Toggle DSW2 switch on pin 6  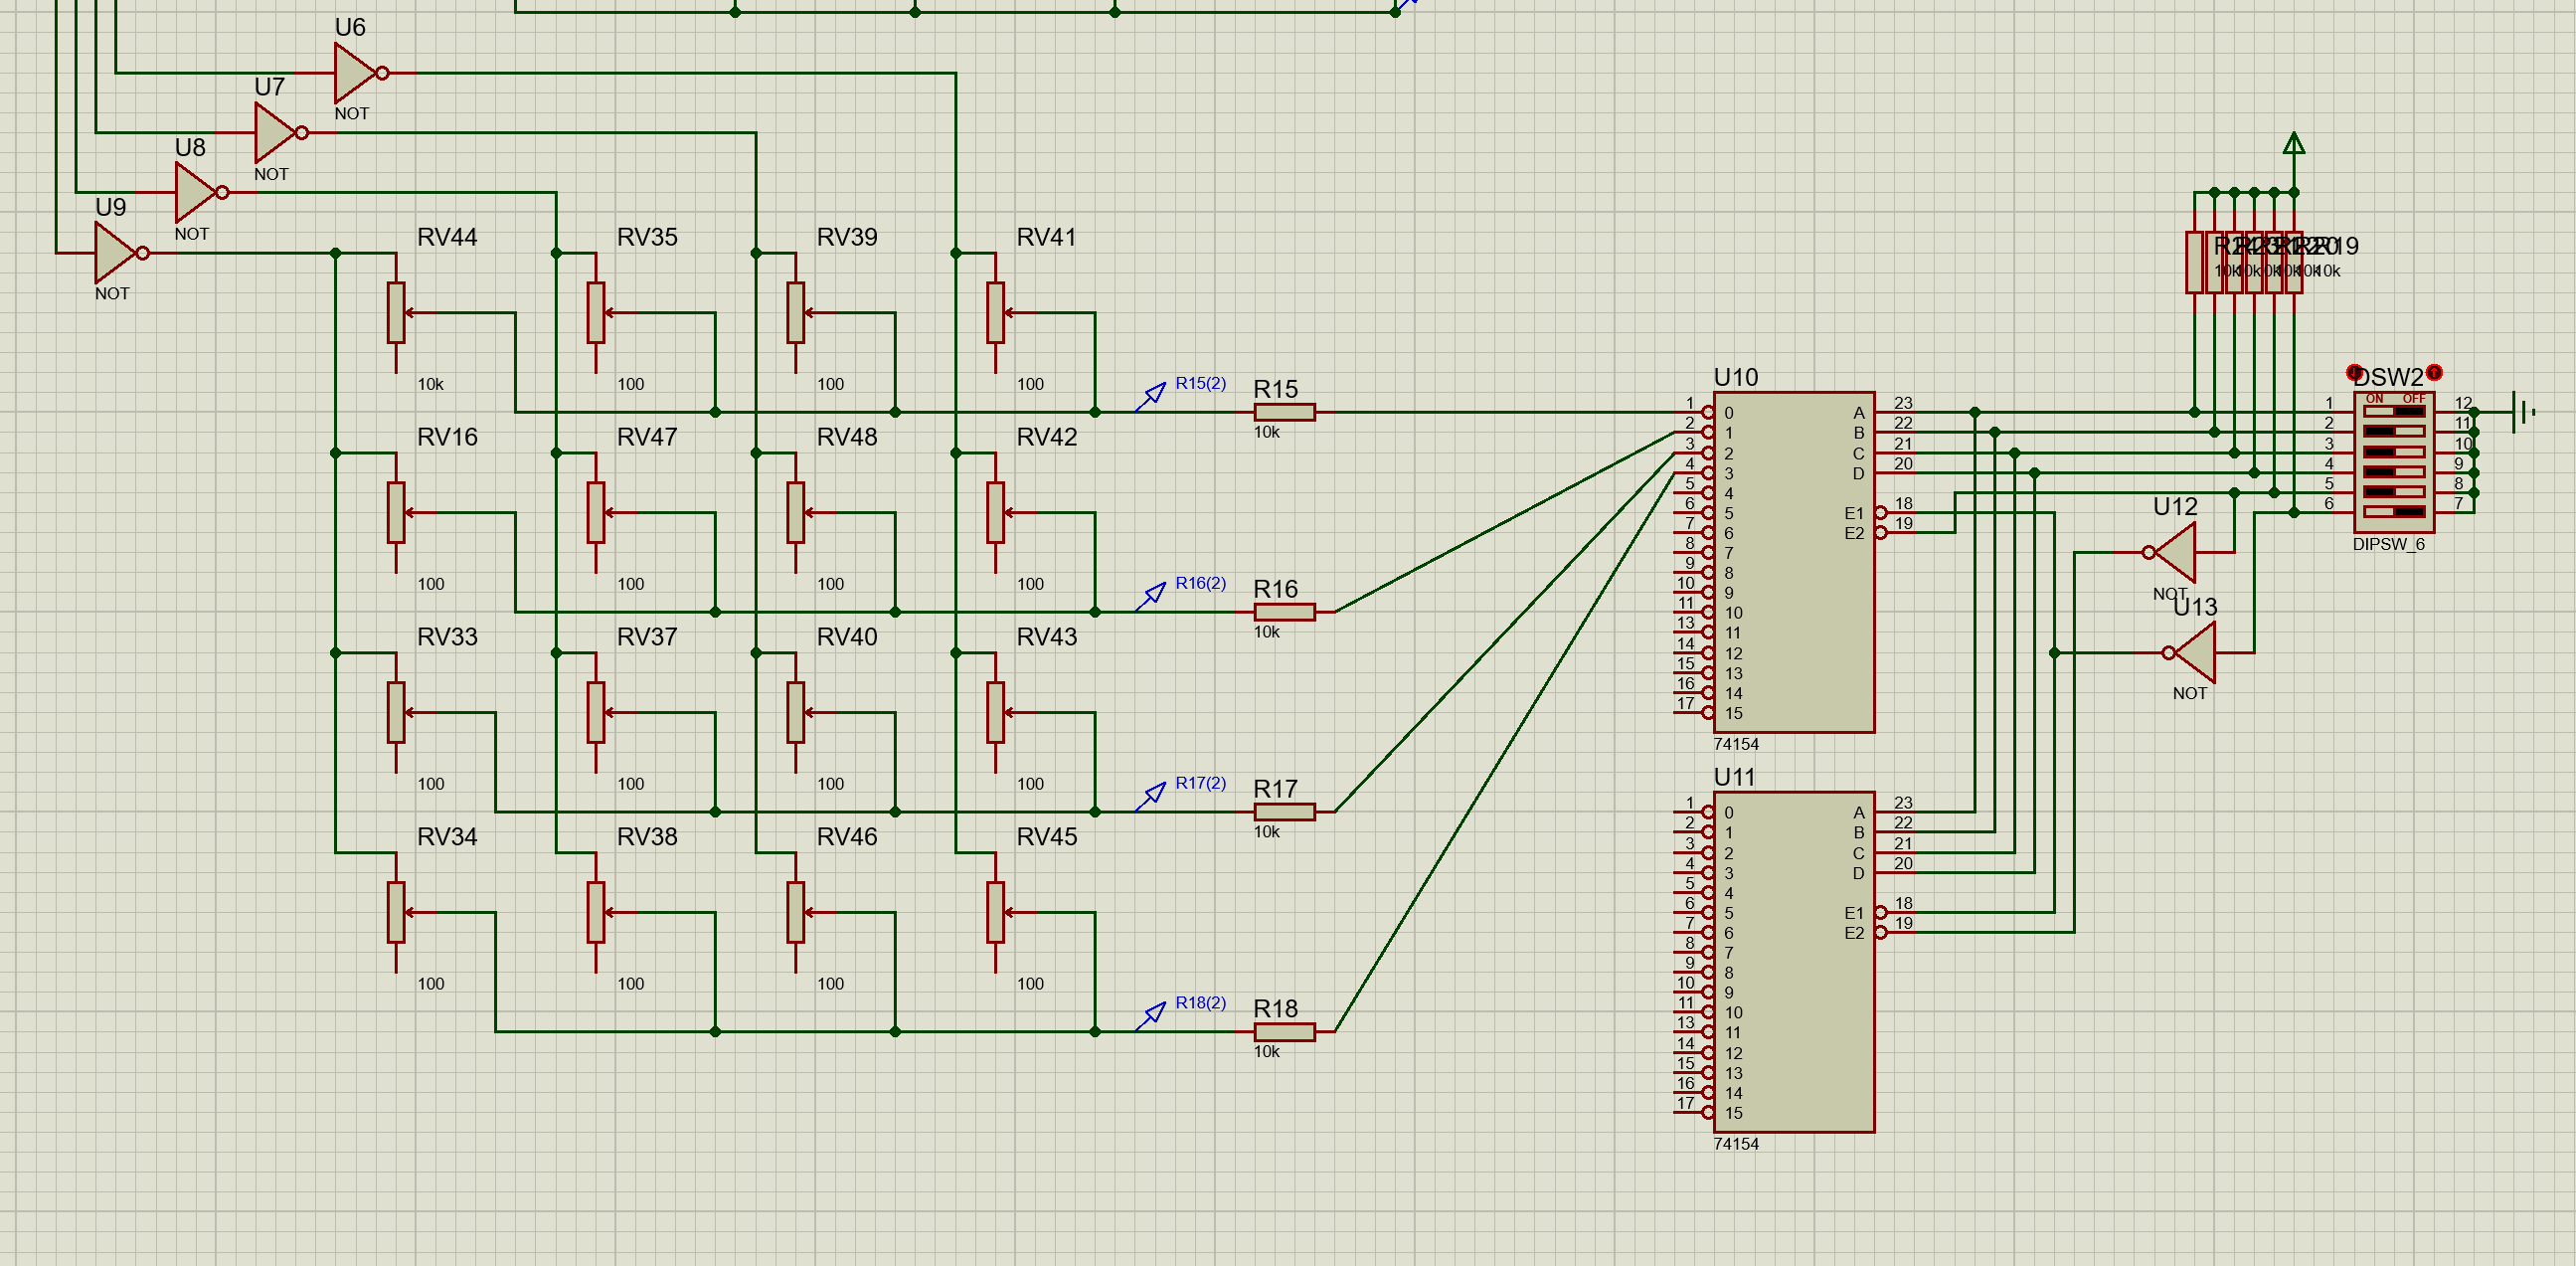point(2394,512)
